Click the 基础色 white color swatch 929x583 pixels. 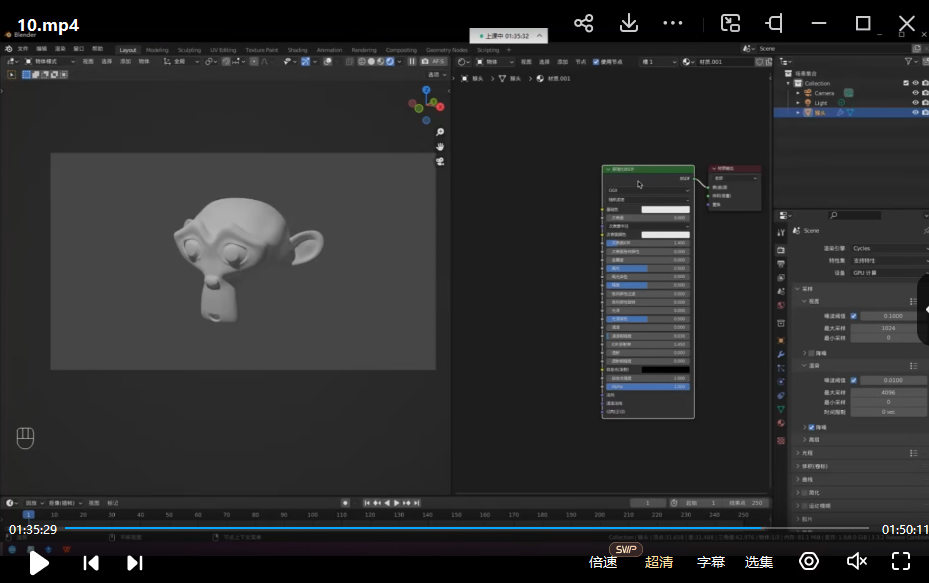tap(665, 209)
